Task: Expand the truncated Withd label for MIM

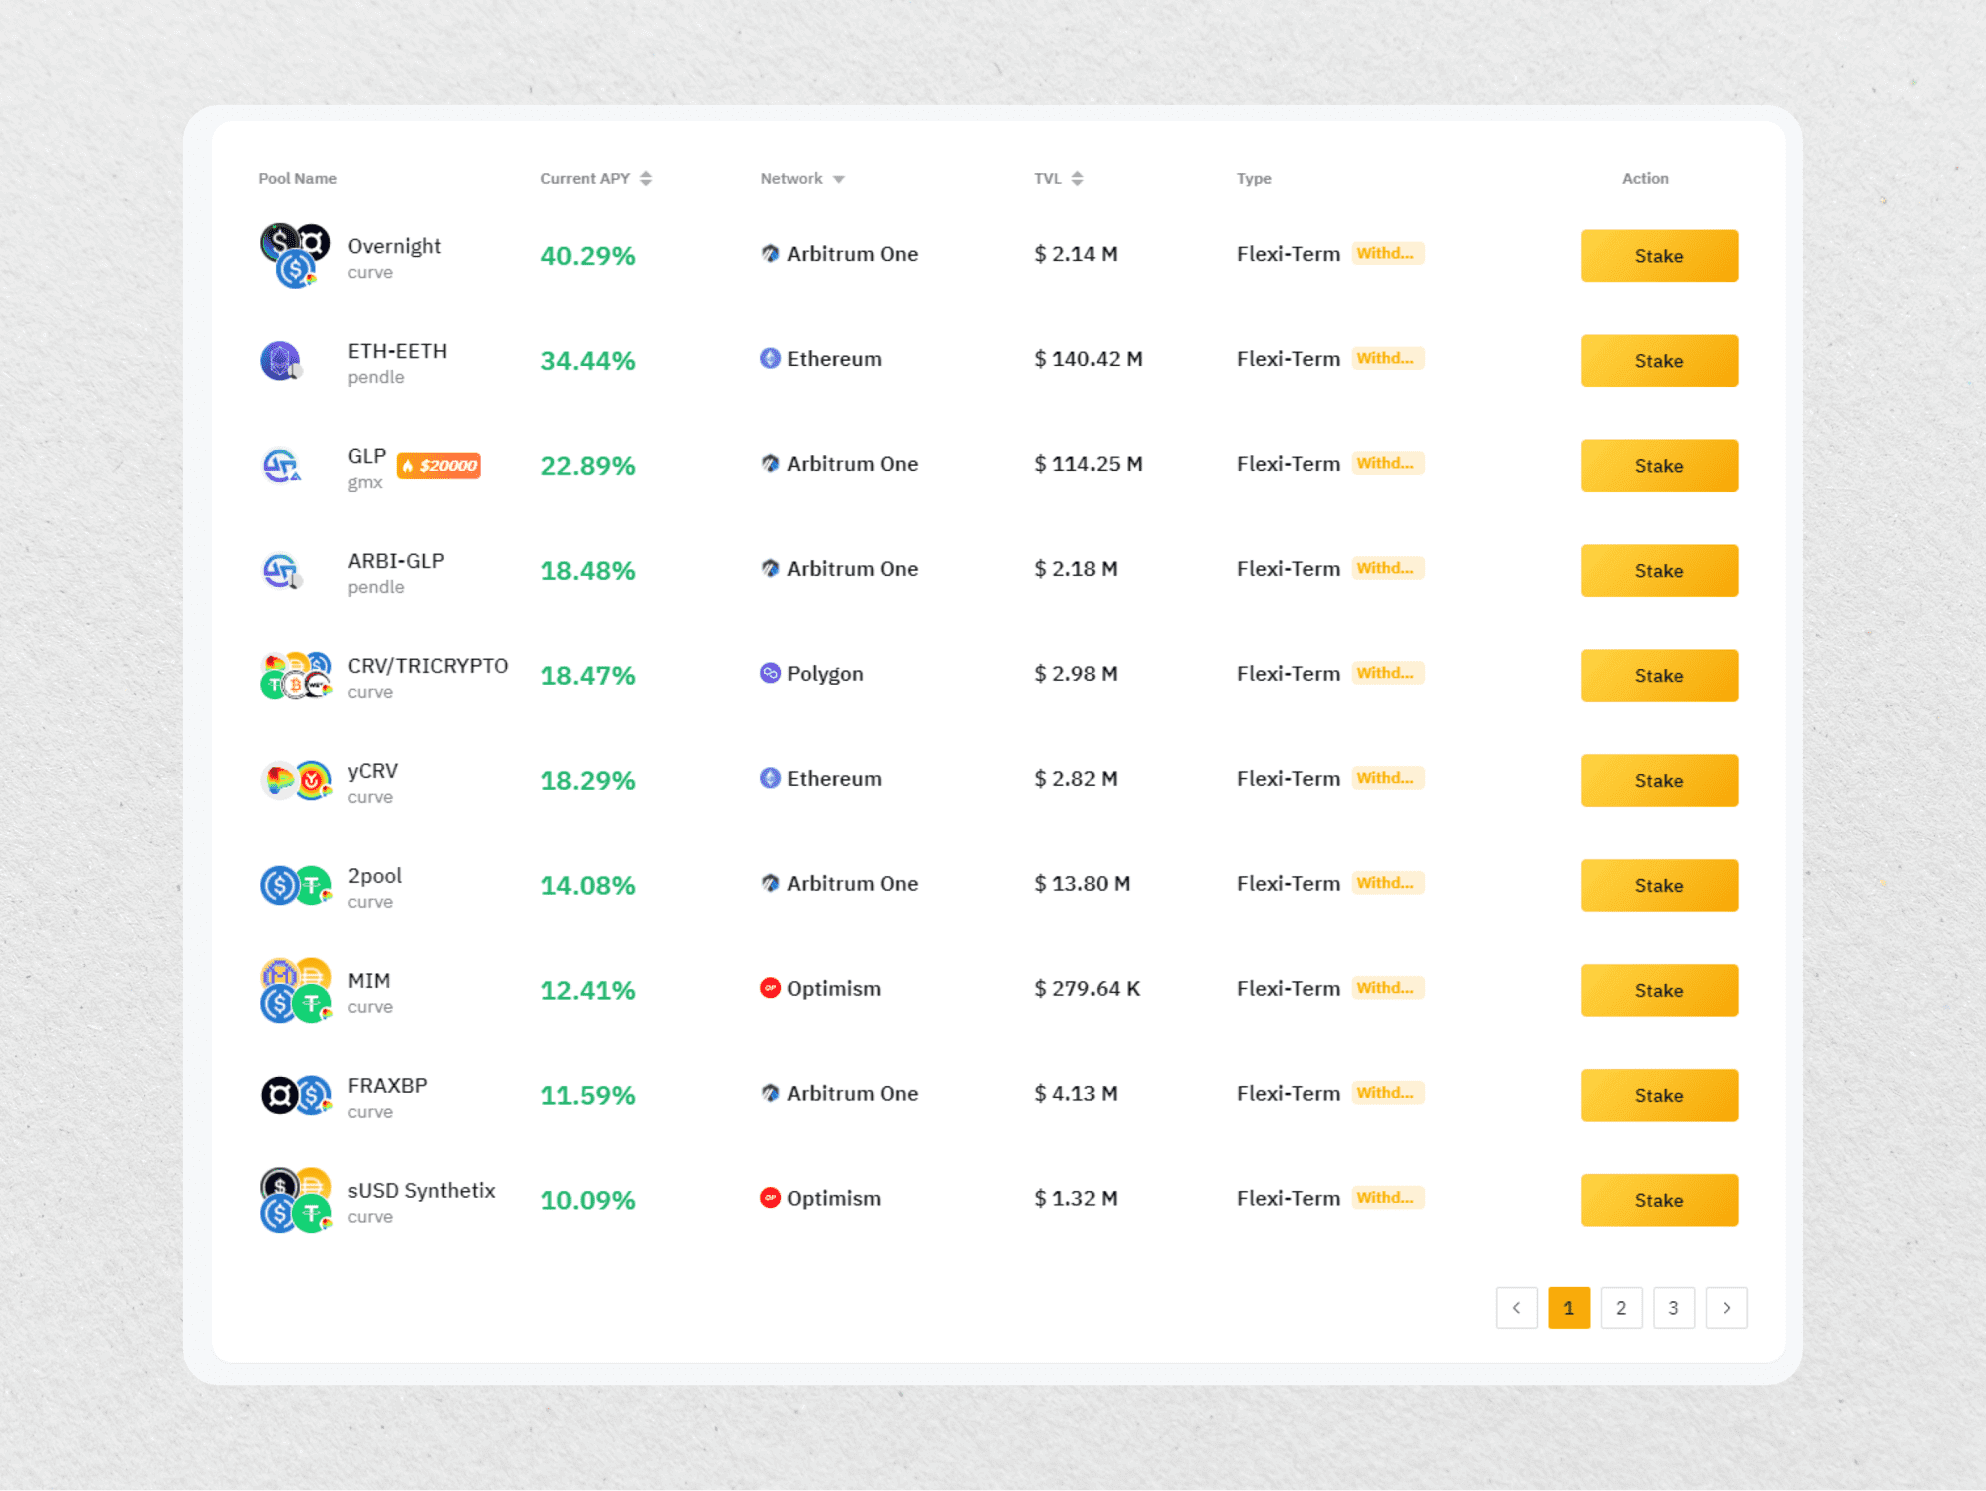Action: coord(1388,987)
